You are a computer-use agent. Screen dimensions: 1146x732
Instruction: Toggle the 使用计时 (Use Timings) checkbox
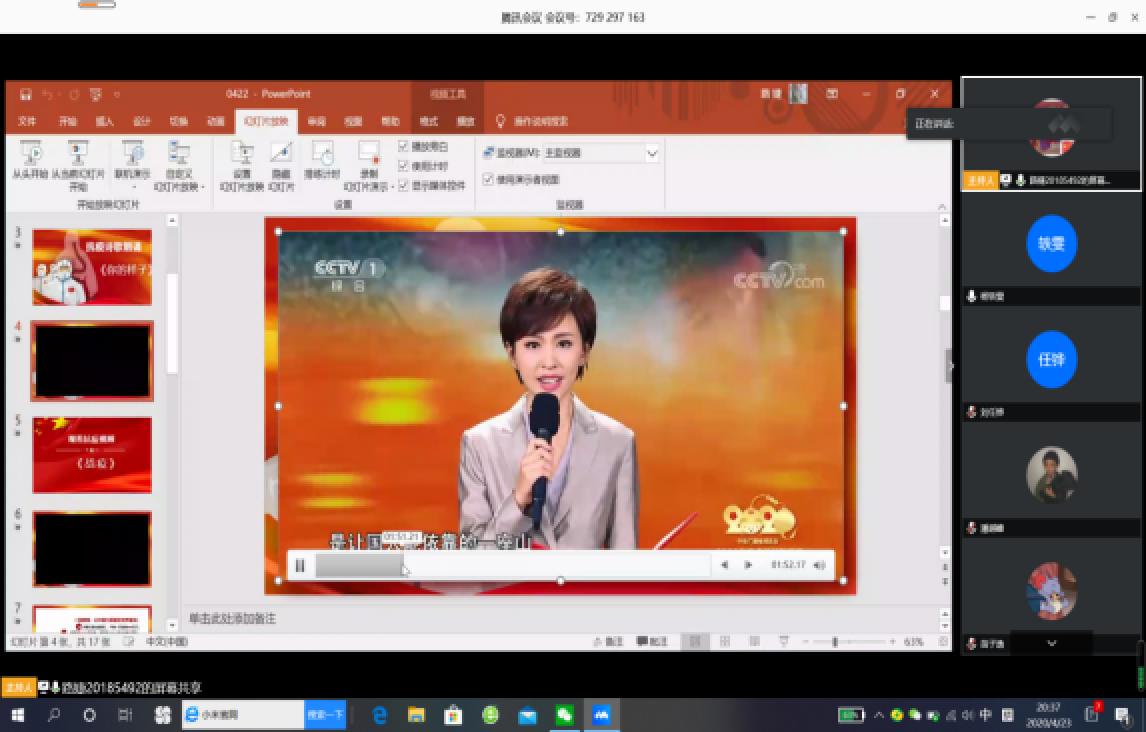(x=403, y=166)
